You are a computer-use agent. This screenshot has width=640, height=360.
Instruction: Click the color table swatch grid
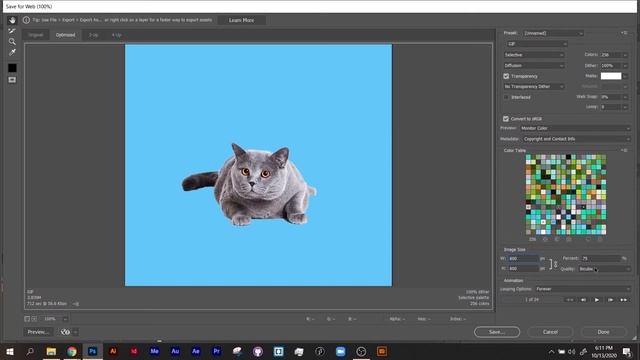click(566, 194)
